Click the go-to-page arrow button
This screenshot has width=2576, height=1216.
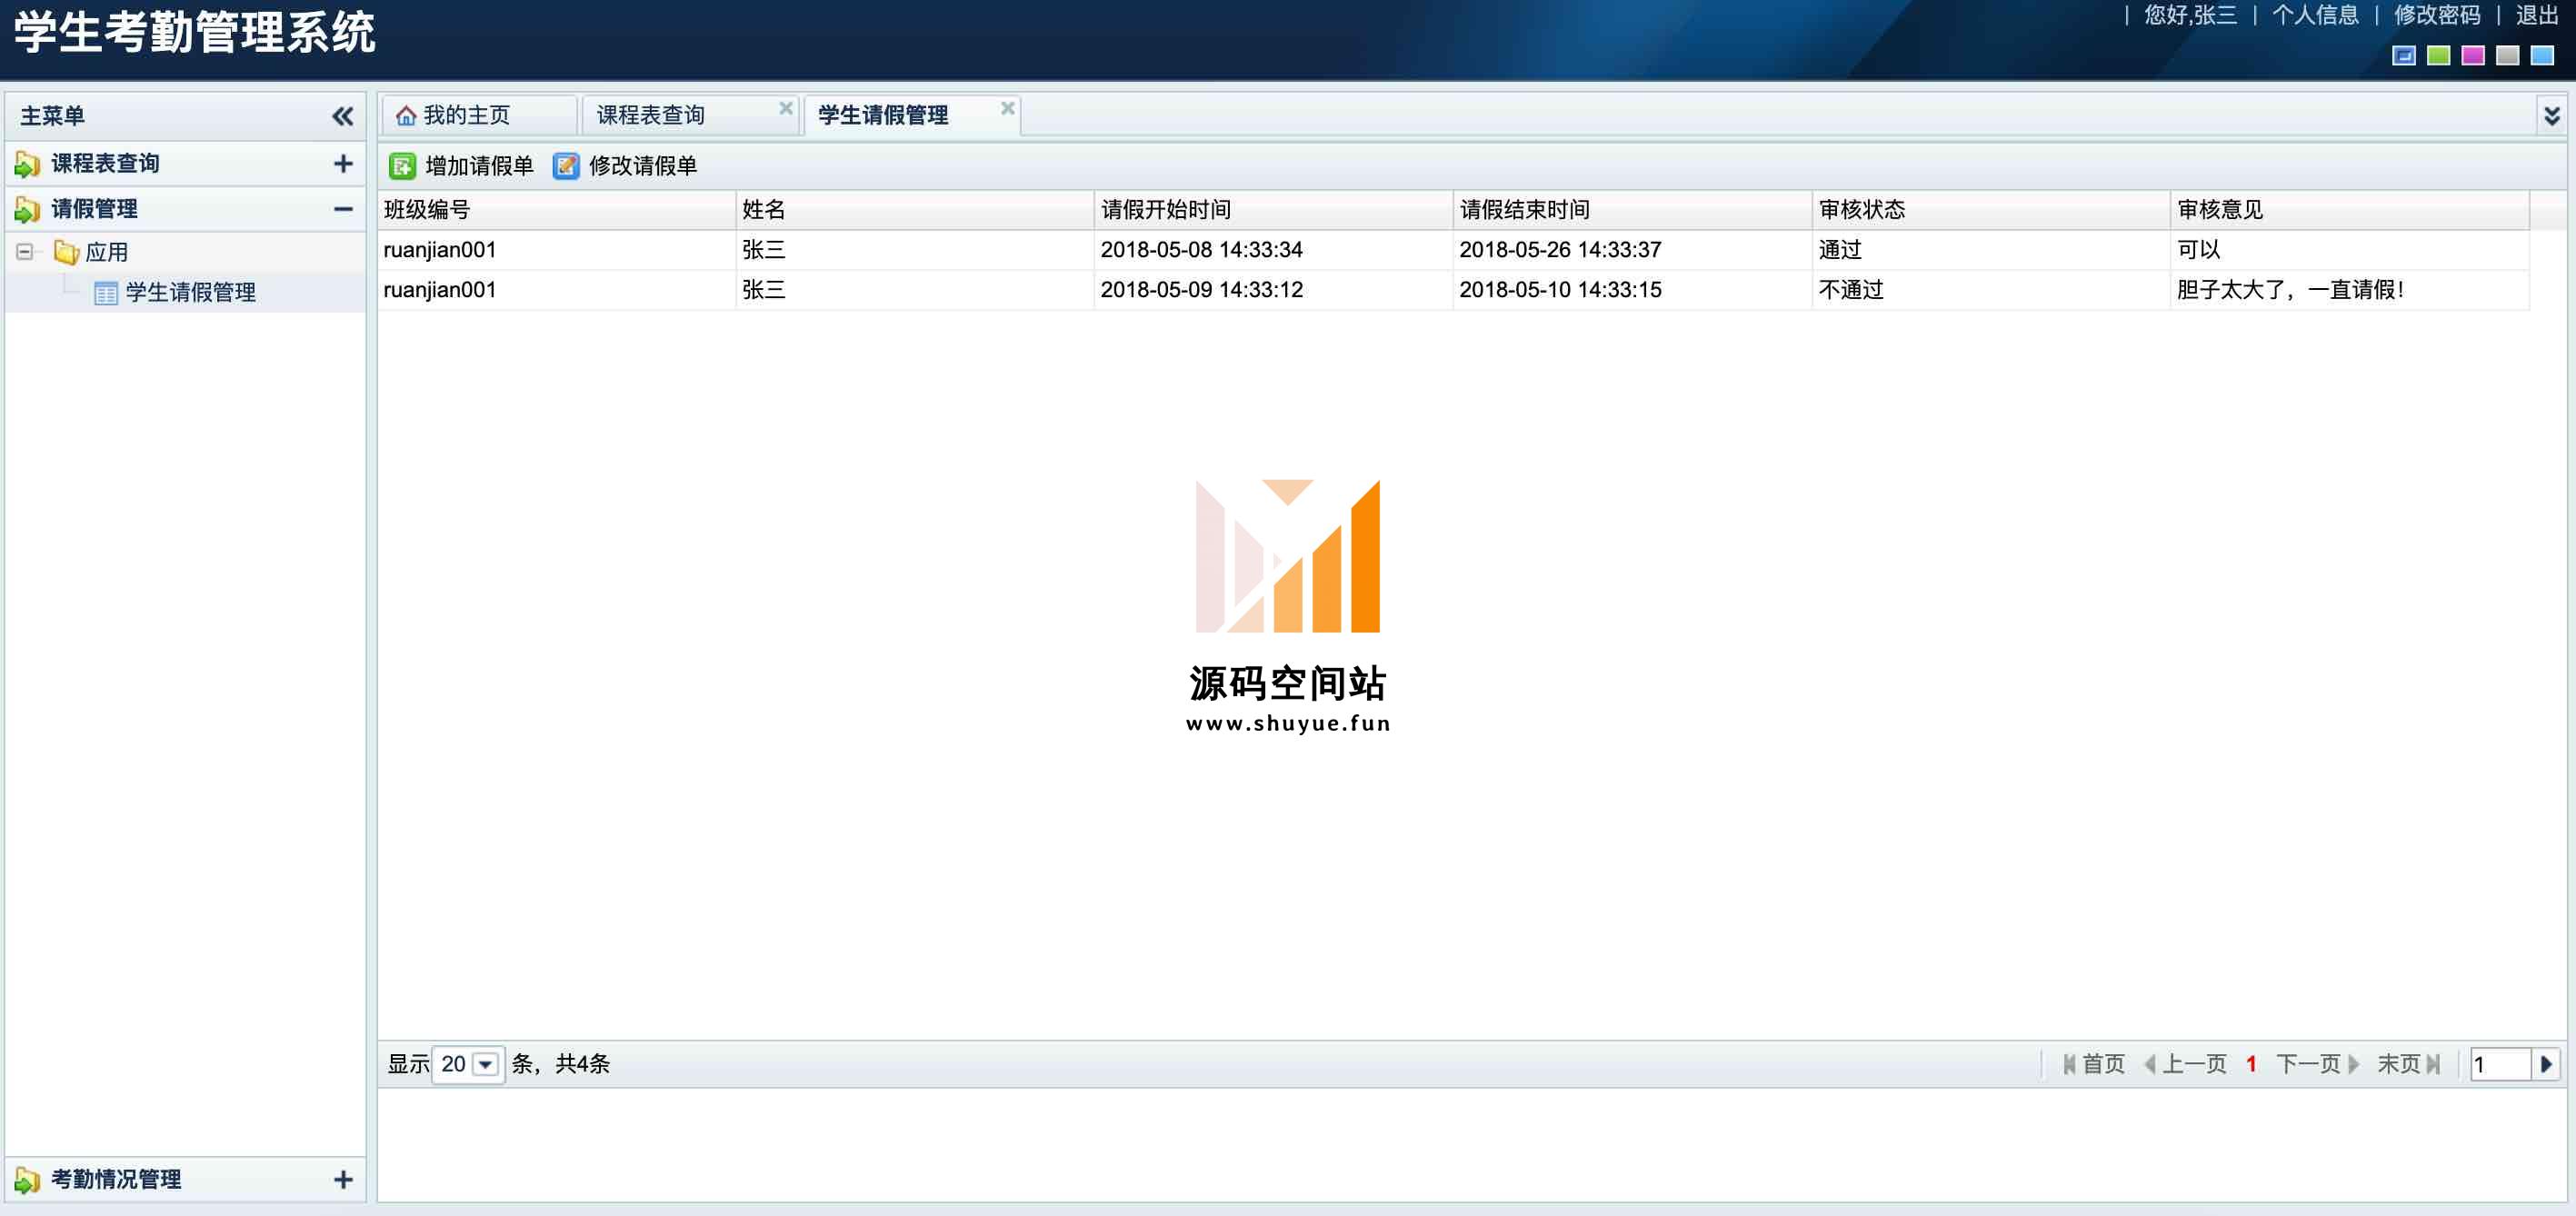[x=2546, y=1064]
